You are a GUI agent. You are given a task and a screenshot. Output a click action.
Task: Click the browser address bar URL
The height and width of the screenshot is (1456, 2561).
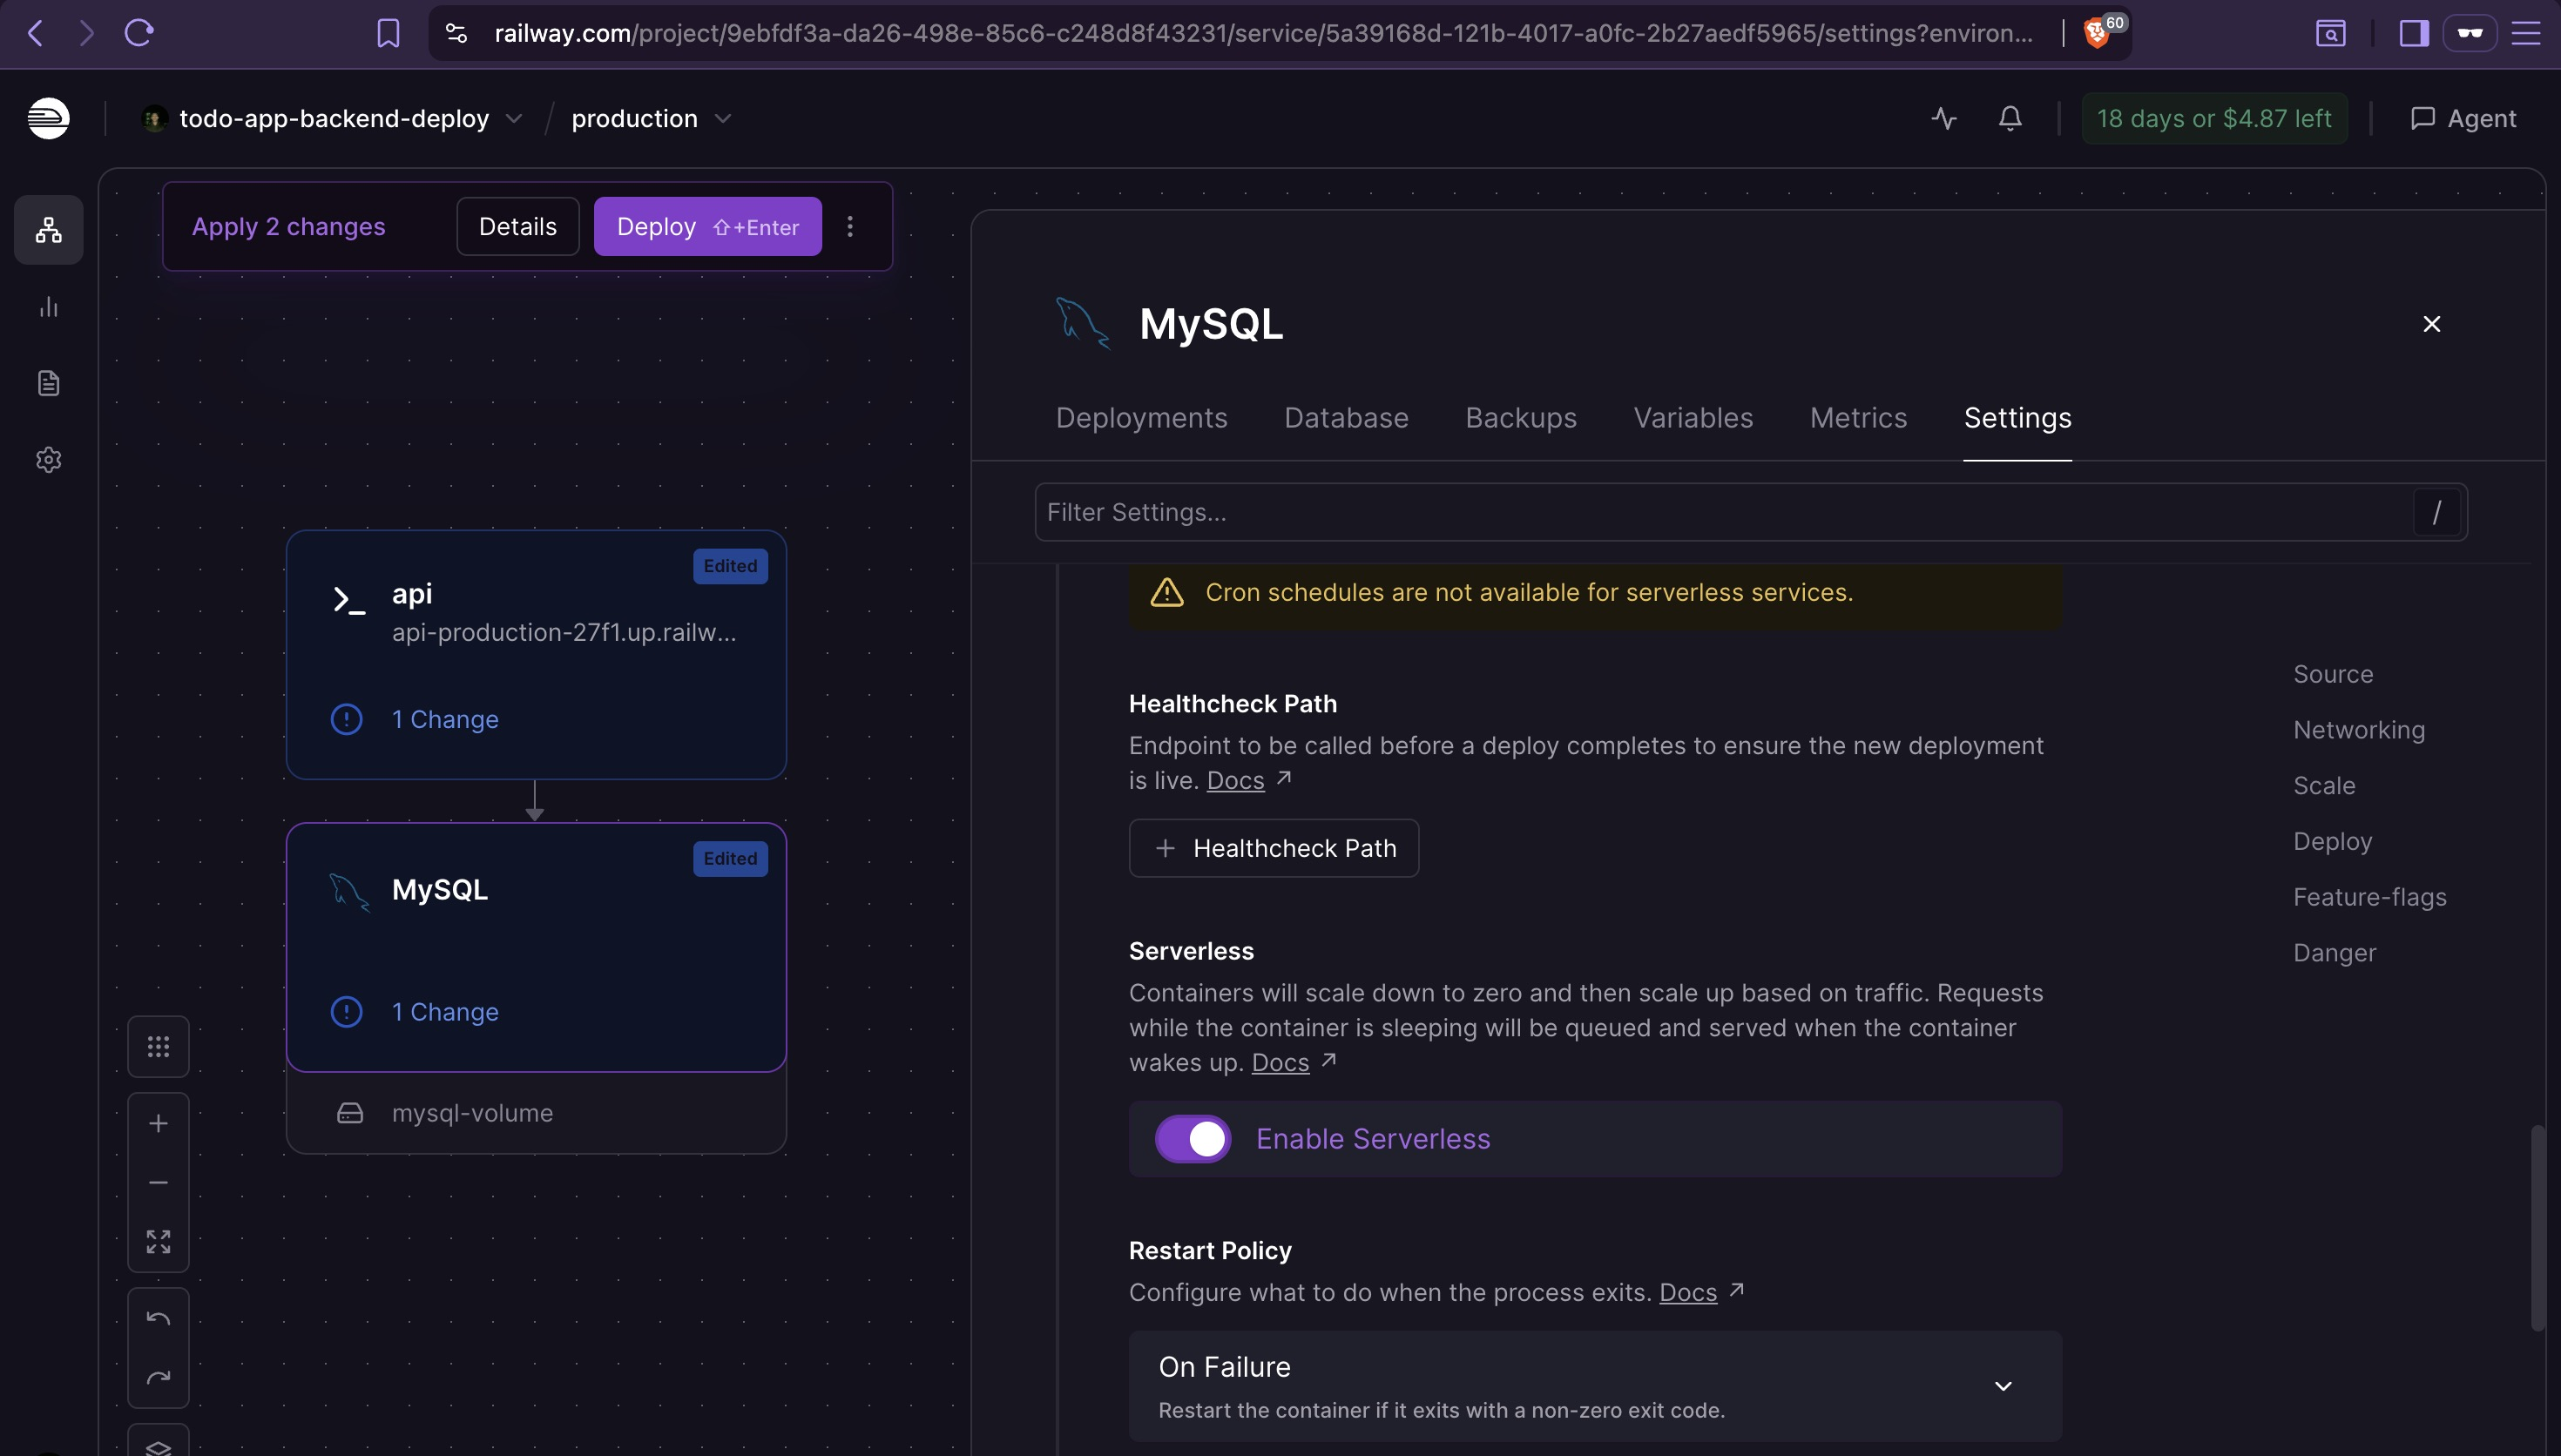[1262, 33]
